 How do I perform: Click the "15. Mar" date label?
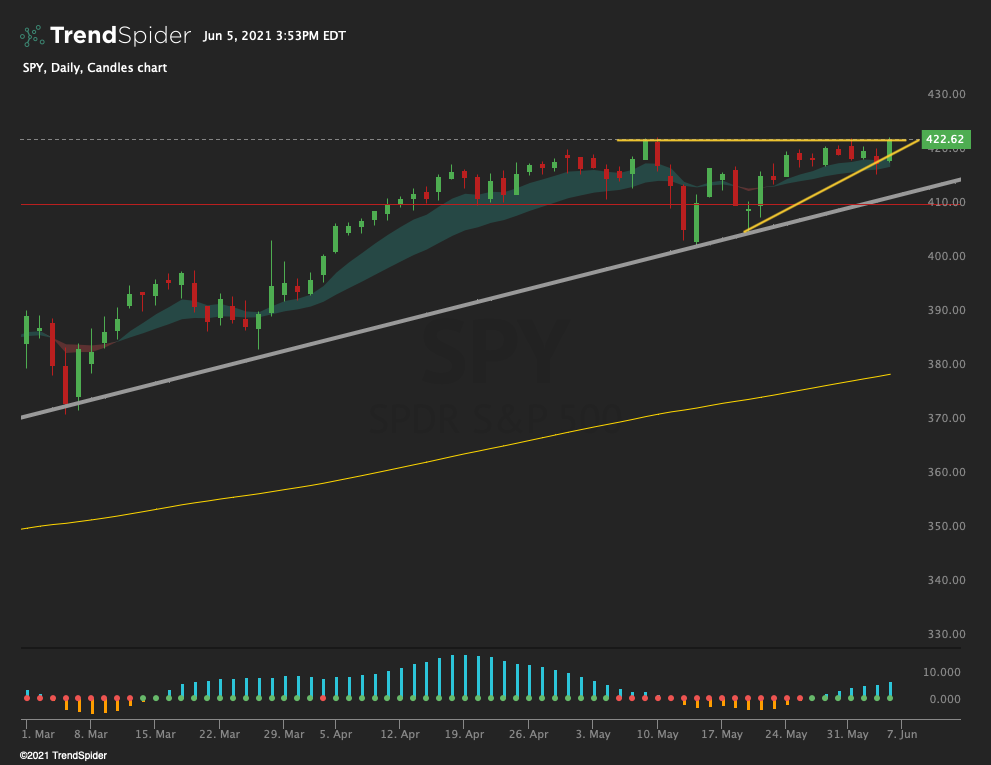(155, 734)
